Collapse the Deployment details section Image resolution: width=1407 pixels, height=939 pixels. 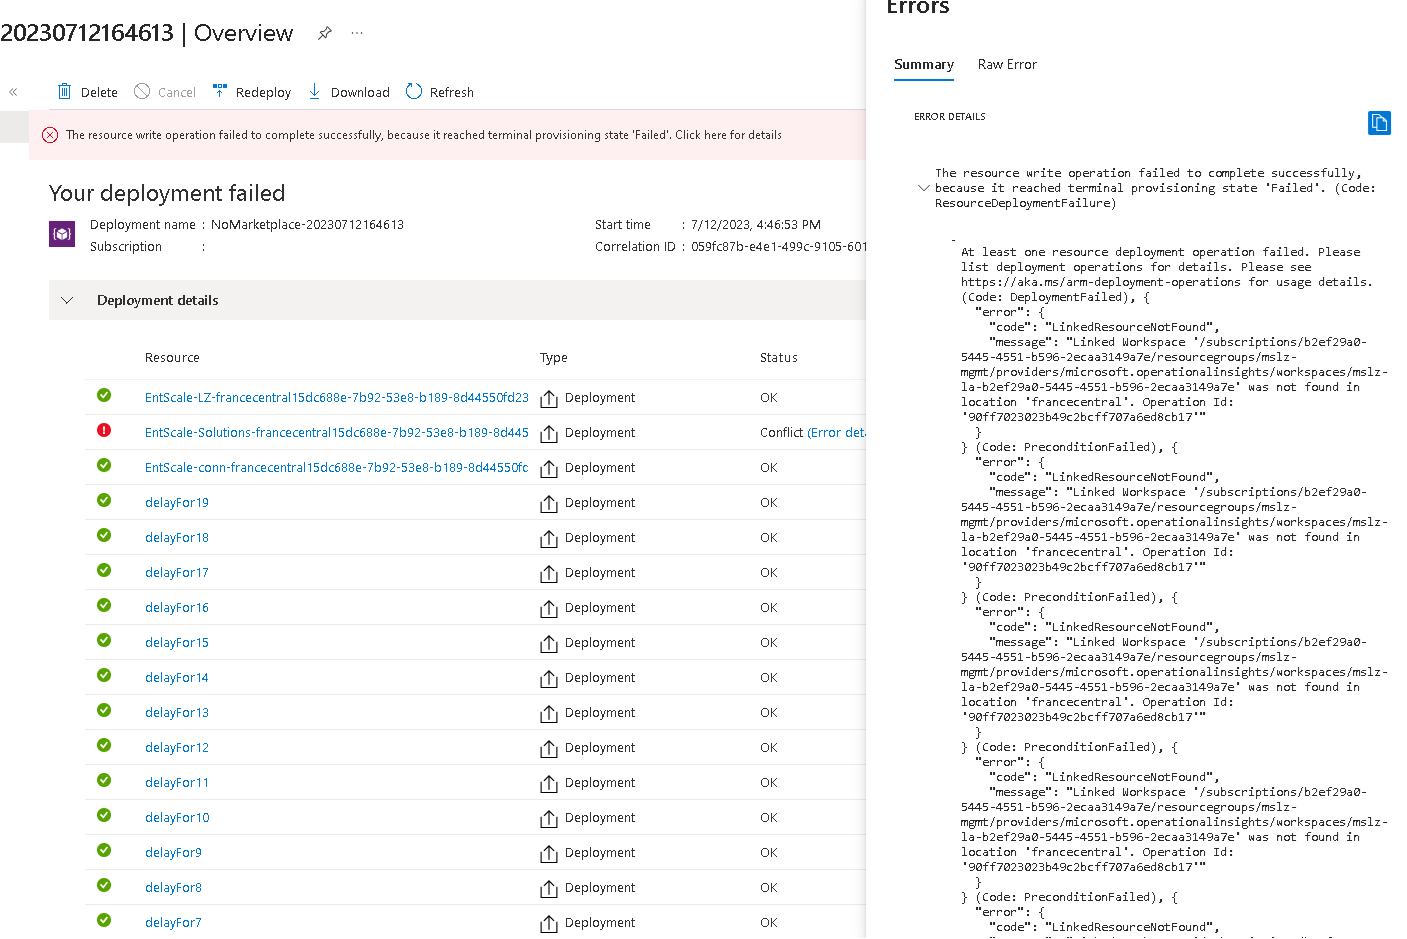pos(66,300)
